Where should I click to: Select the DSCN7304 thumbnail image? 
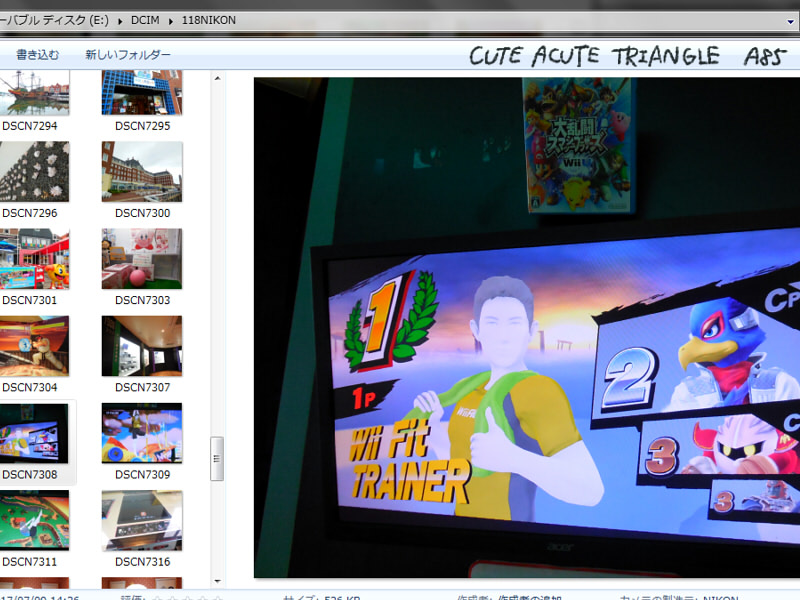34,346
